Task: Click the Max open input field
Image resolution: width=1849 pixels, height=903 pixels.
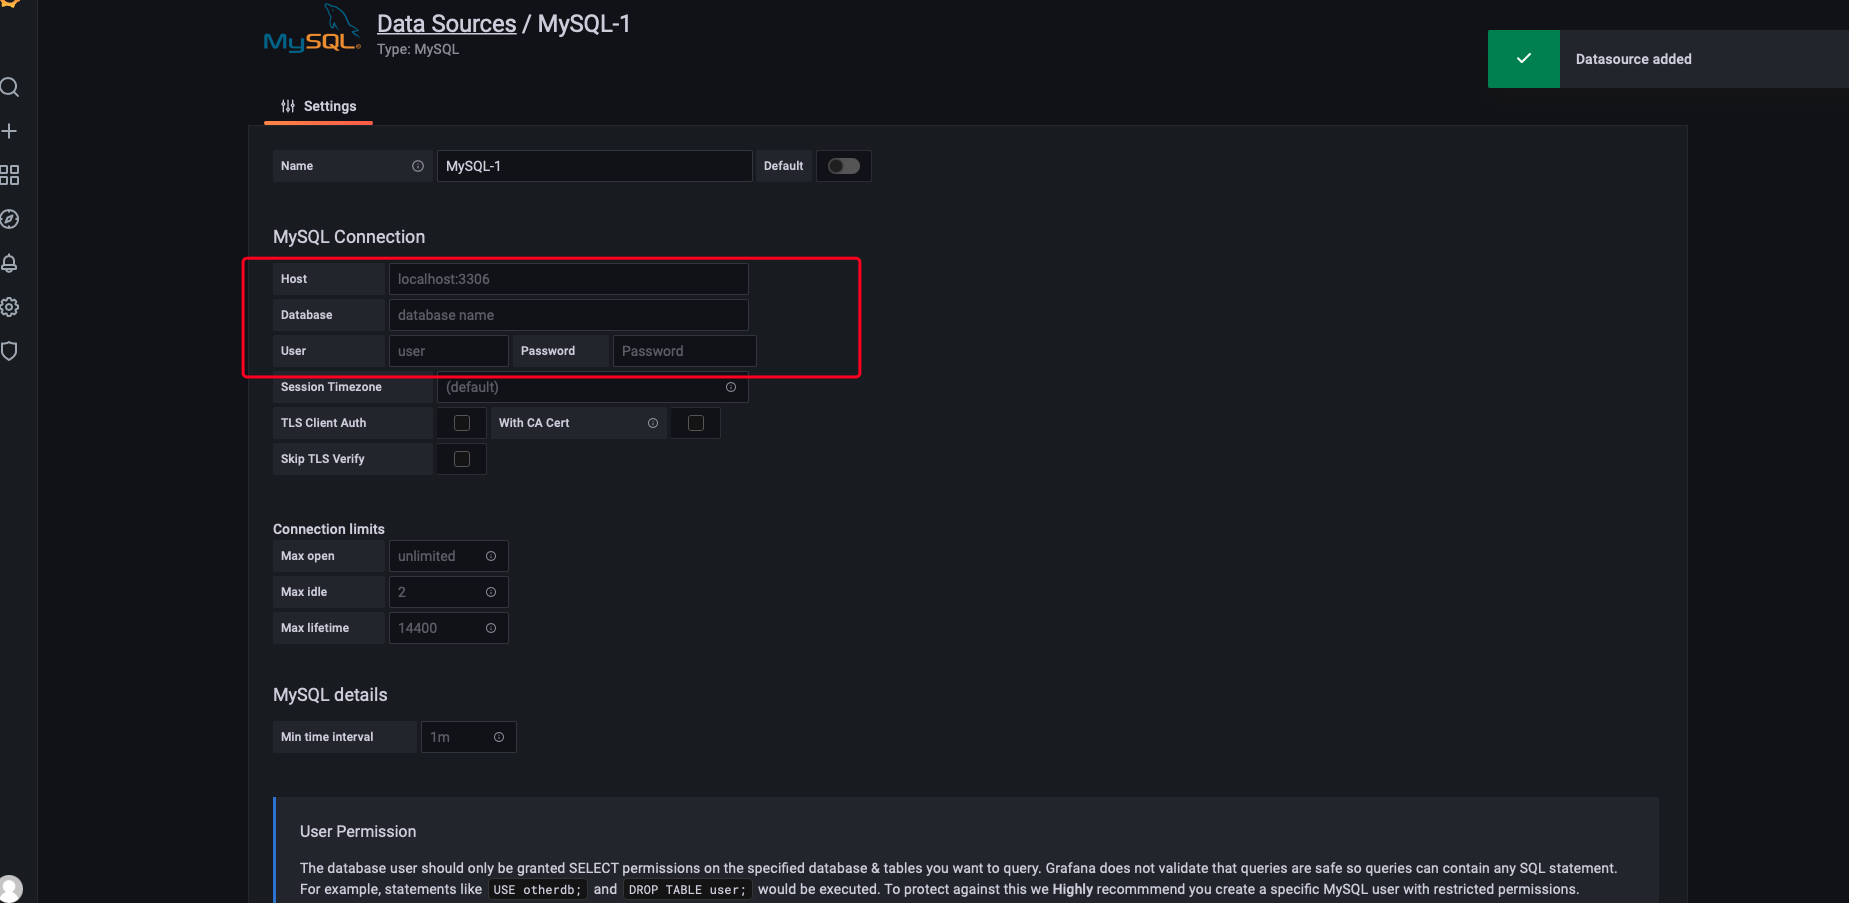Action: click(x=448, y=556)
